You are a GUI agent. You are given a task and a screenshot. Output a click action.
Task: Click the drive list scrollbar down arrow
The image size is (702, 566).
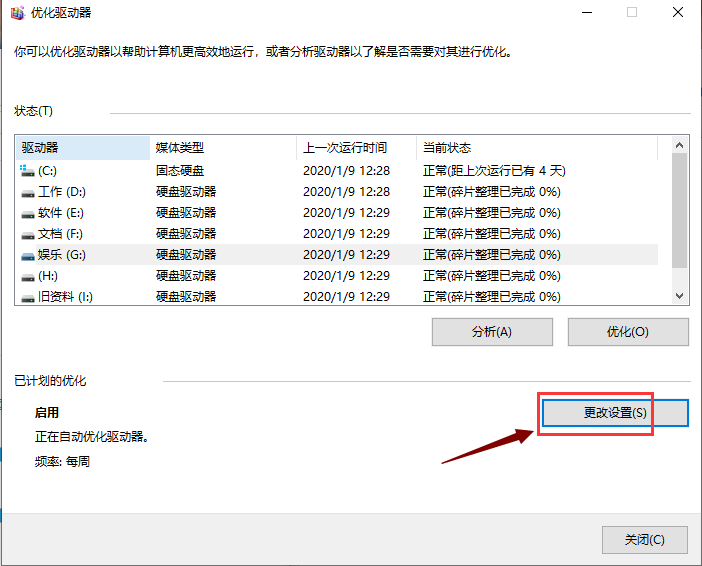click(680, 296)
